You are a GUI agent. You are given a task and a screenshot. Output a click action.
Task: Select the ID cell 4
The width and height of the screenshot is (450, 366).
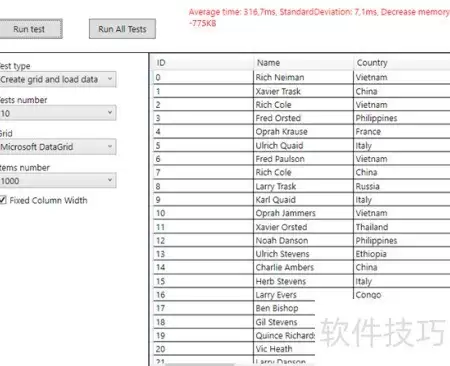(203, 132)
